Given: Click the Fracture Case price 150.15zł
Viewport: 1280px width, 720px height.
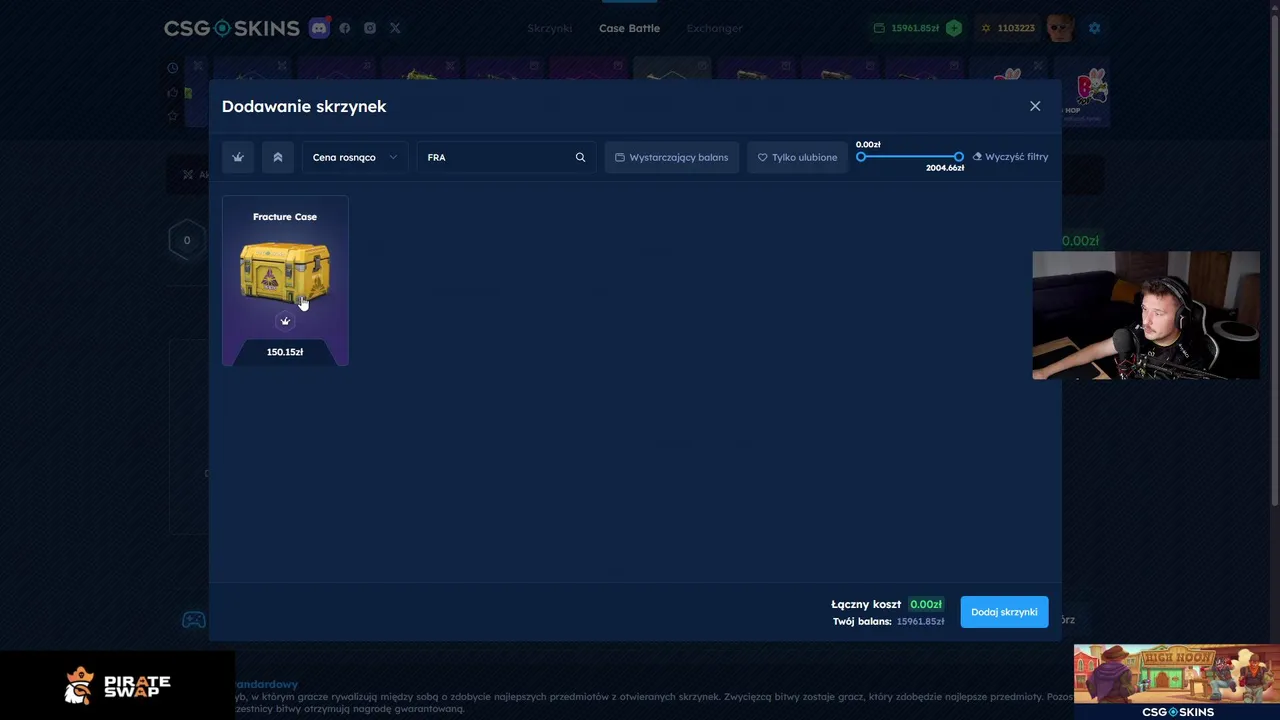Looking at the screenshot, I should pyautogui.click(x=285, y=352).
